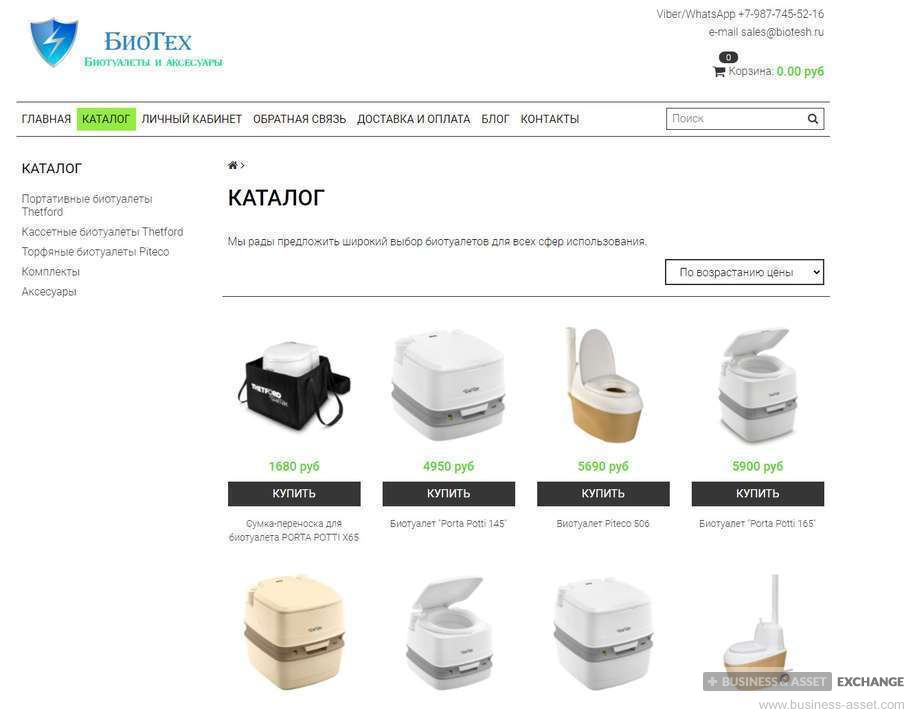The image size is (915, 720).
Task: Open the price sorting dropdown
Action: pos(744,272)
